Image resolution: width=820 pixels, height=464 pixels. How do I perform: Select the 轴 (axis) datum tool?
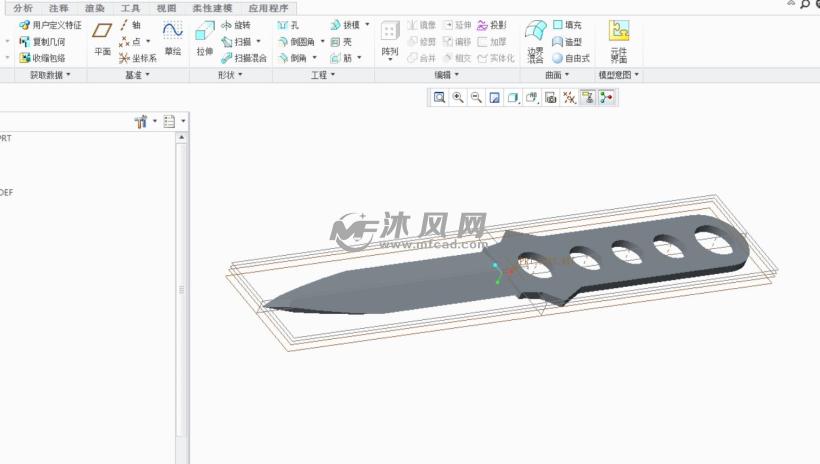pyautogui.click(x=130, y=25)
